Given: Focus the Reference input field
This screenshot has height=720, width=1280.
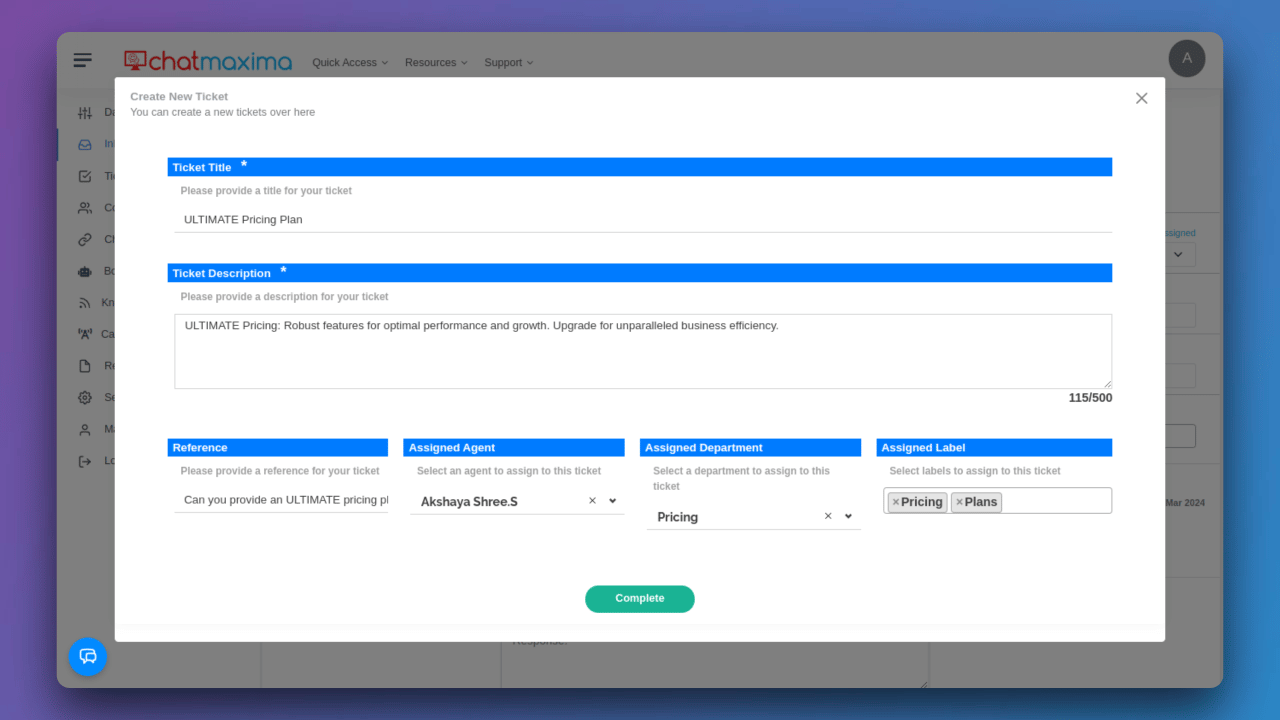Looking at the screenshot, I should coord(281,500).
